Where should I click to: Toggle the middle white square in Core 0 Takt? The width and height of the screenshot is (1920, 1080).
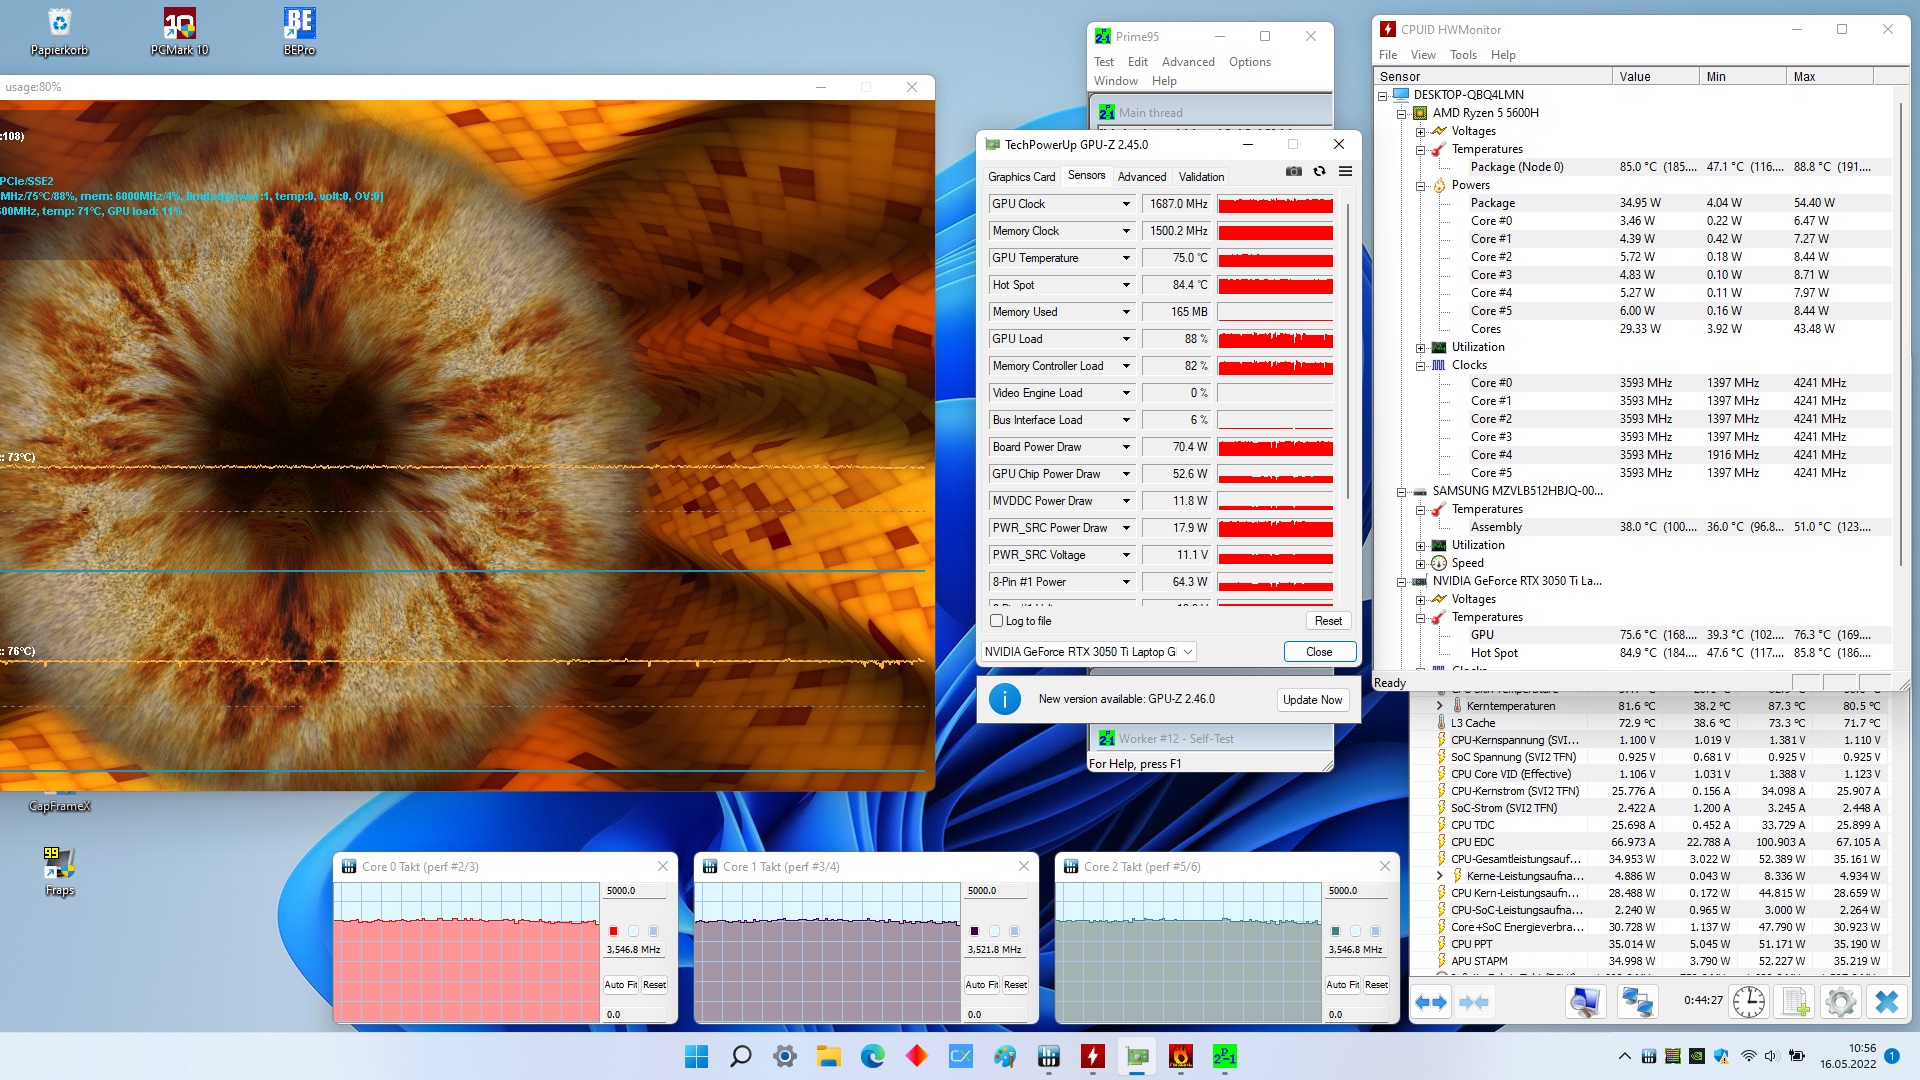633,931
